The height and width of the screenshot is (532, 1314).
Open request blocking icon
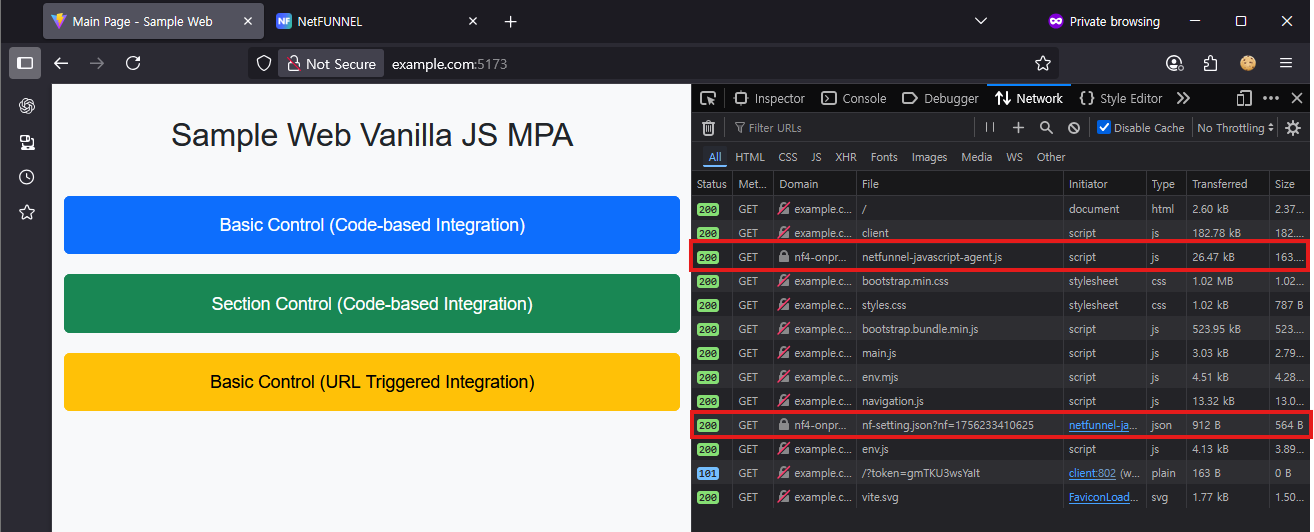click(1074, 127)
